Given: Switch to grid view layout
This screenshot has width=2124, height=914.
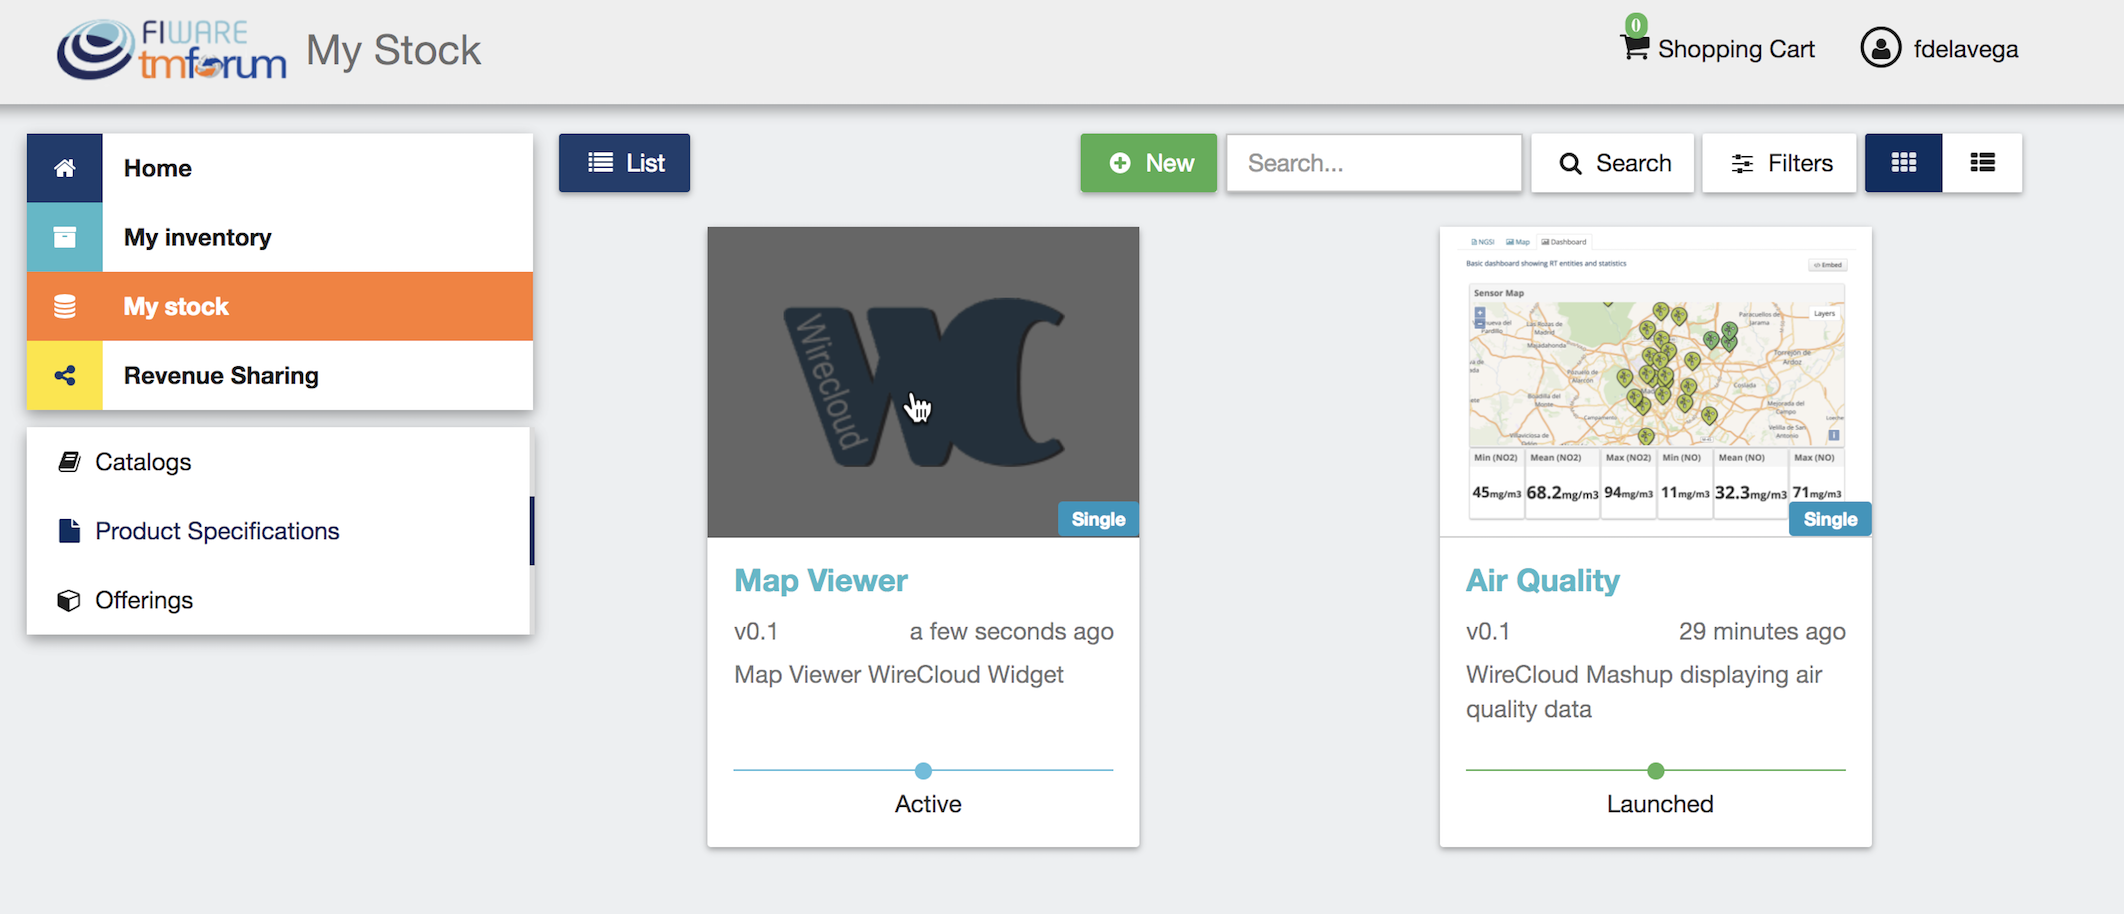Looking at the screenshot, I should pyautogui.click(x=1903, y=163).
